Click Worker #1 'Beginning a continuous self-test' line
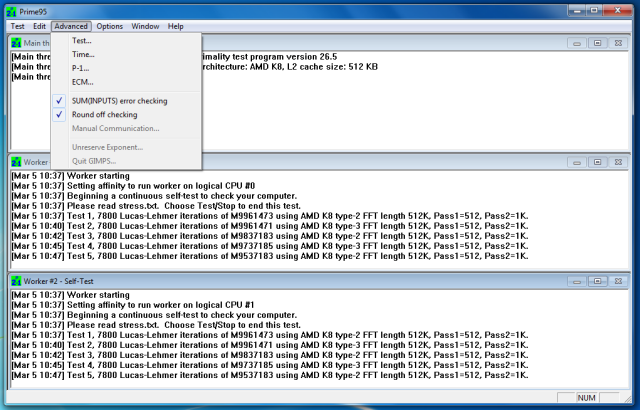 point(154,196)
